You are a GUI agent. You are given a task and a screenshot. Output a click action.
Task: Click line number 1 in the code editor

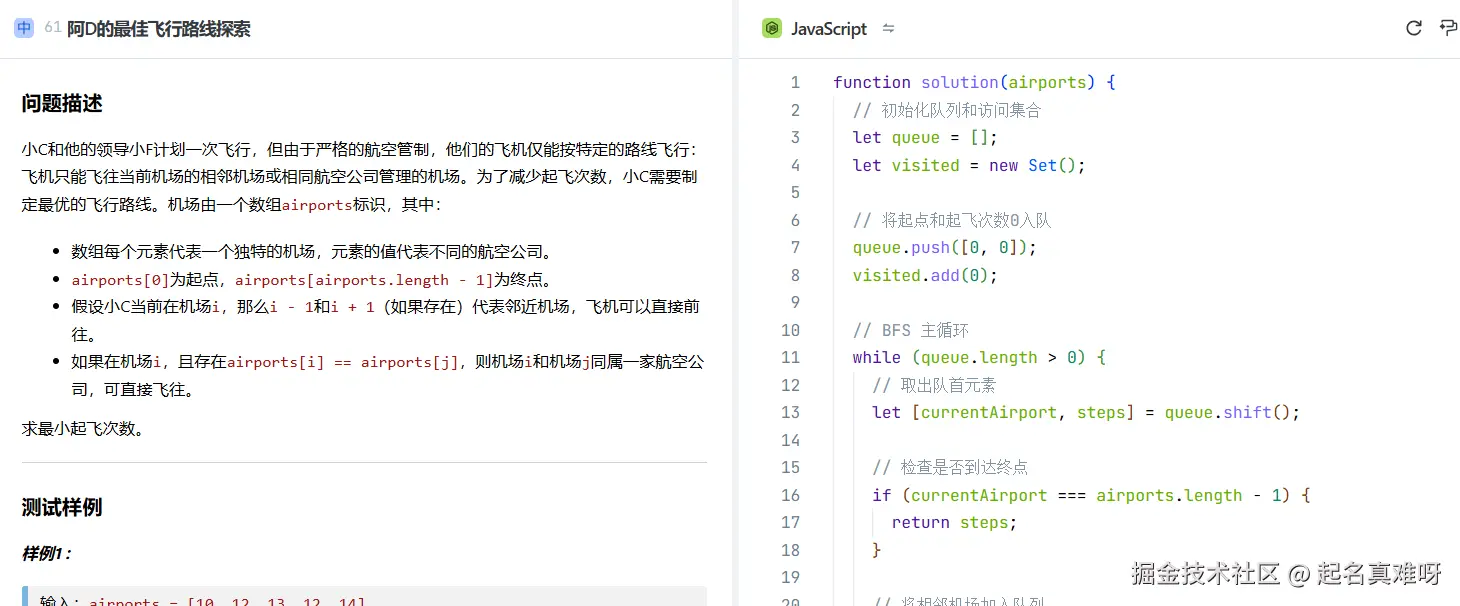794,82
